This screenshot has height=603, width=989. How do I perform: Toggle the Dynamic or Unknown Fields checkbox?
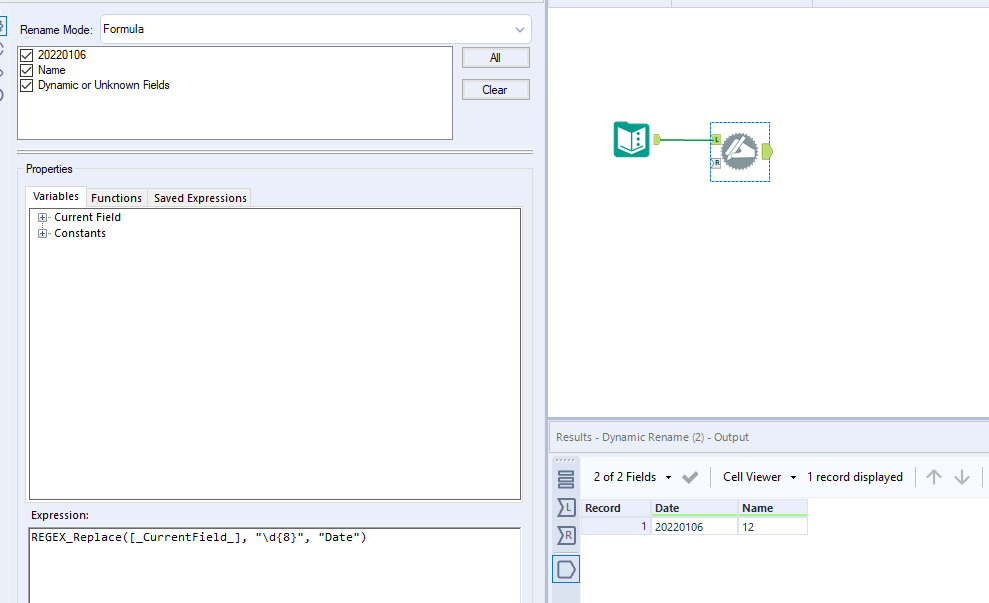[26, 85]
